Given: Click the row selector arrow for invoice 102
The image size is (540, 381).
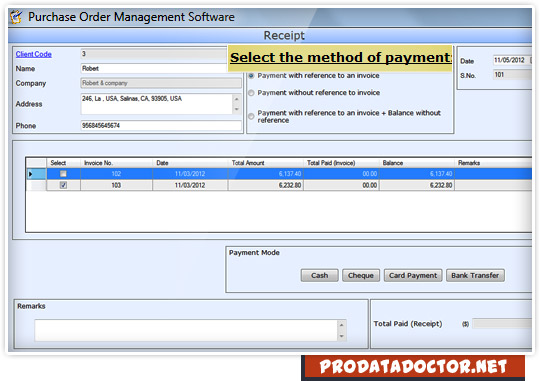Looking at the screenshot, I should (x=36, y=174).
